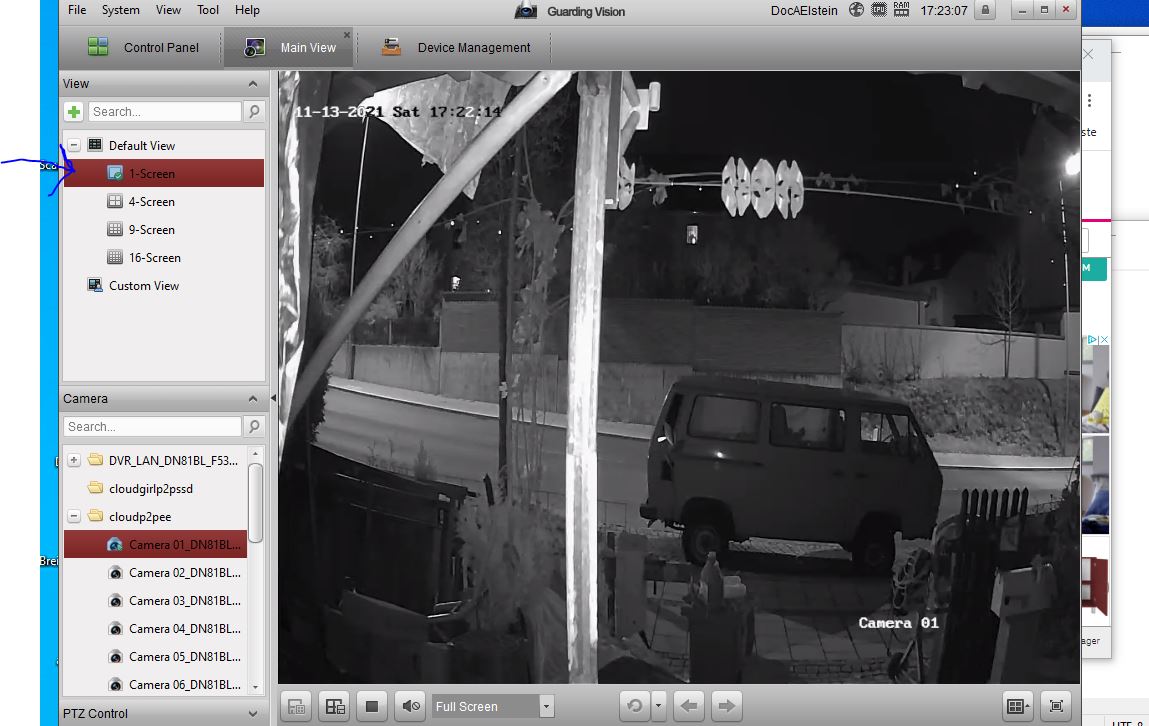Open the View menu in menu bar
Screen dimensions: 1149x726
[x=168, y=10]
